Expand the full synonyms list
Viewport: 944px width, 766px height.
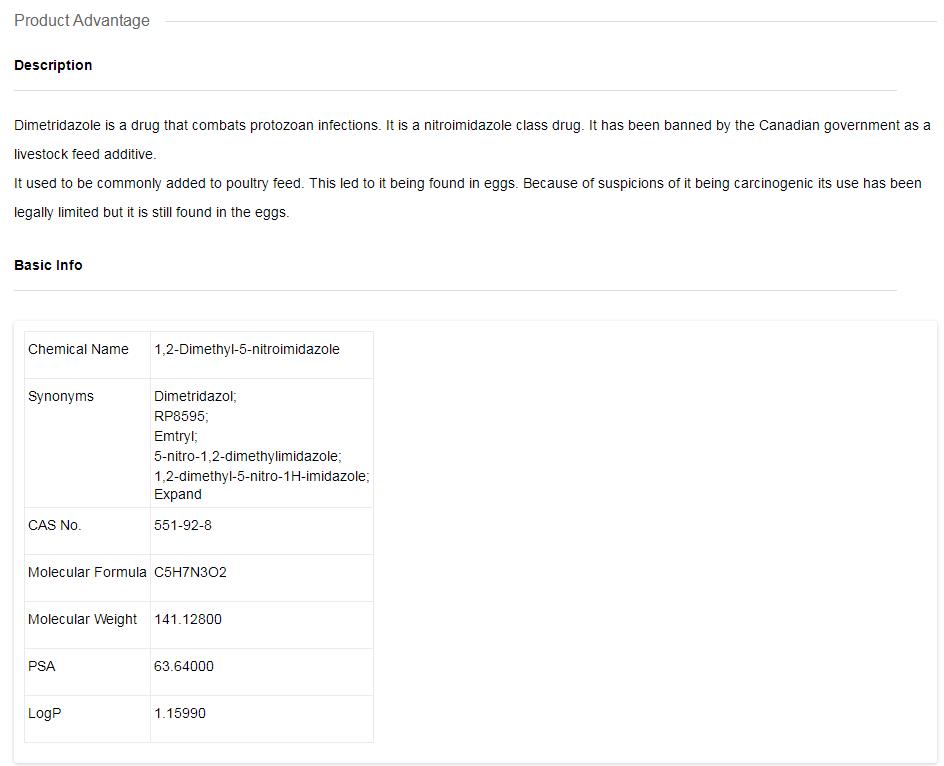[x=178, y=494]
